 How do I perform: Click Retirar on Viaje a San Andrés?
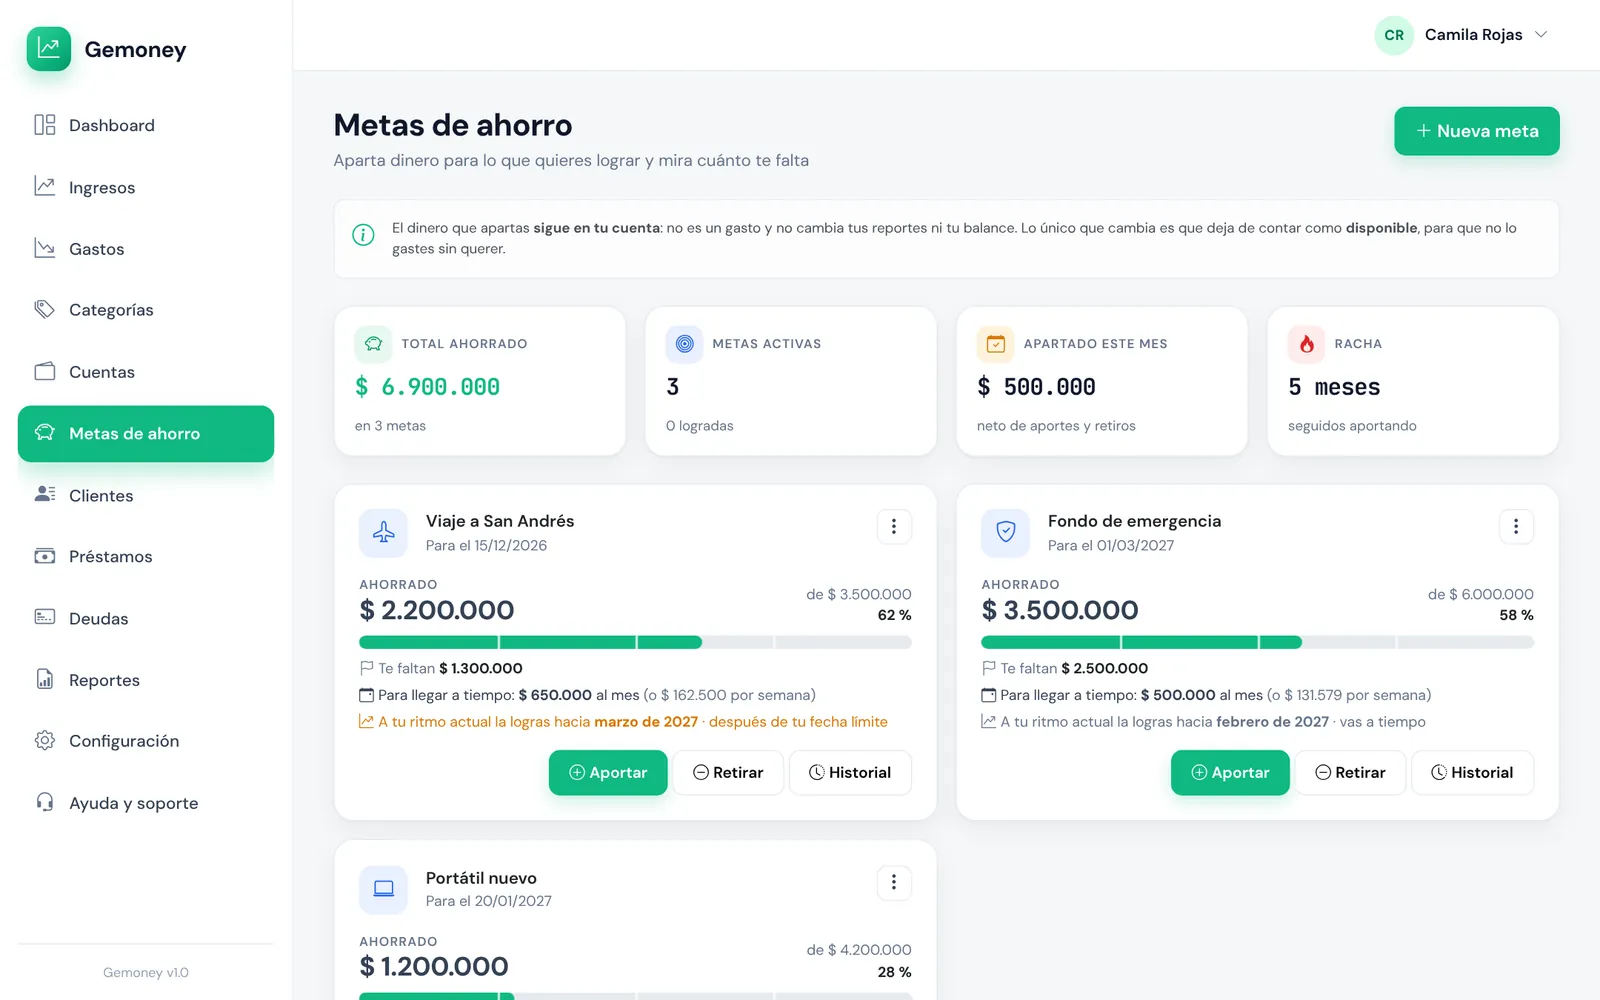point(728,773)
